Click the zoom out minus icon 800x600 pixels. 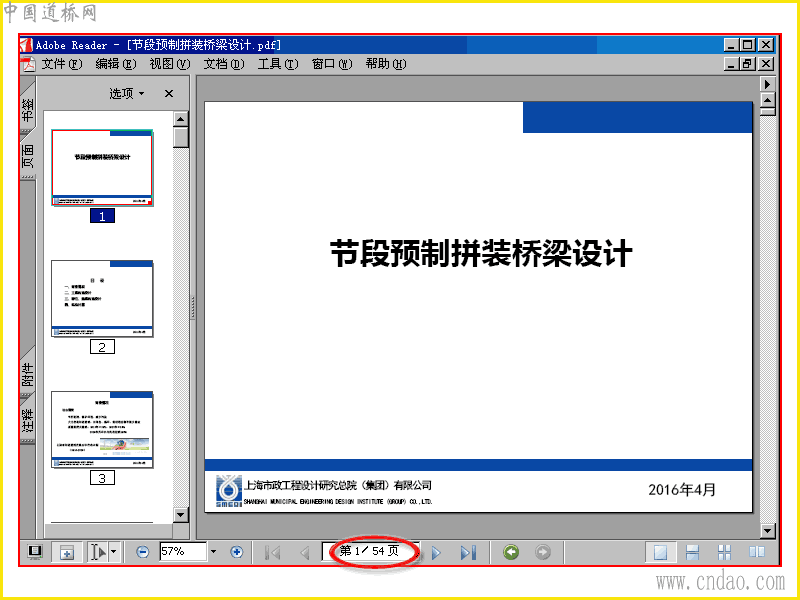point(143,552)
